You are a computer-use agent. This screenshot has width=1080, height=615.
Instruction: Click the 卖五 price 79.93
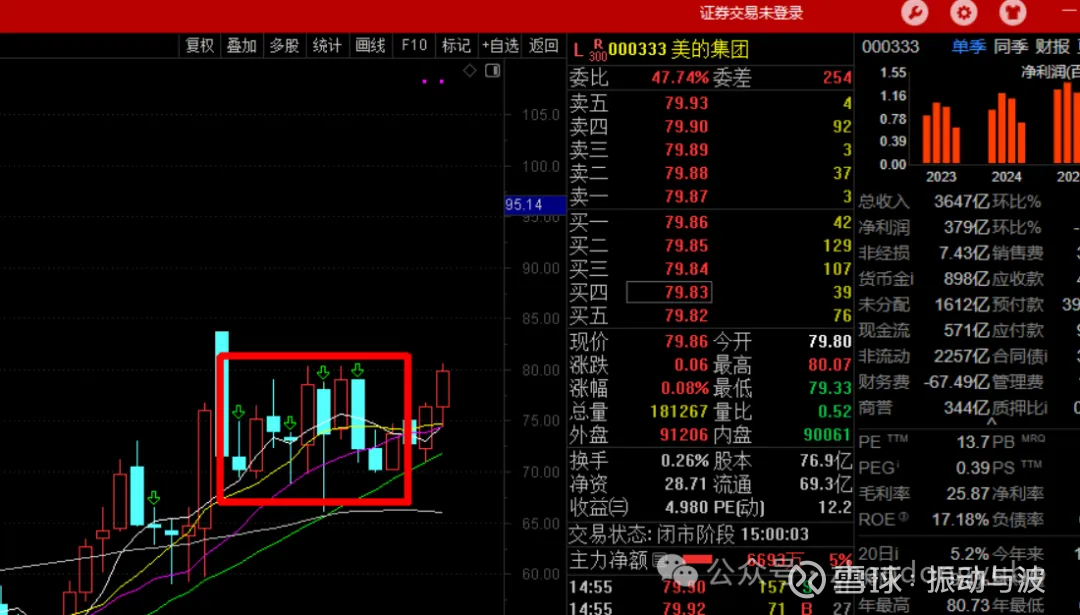(x=686, y=103)
